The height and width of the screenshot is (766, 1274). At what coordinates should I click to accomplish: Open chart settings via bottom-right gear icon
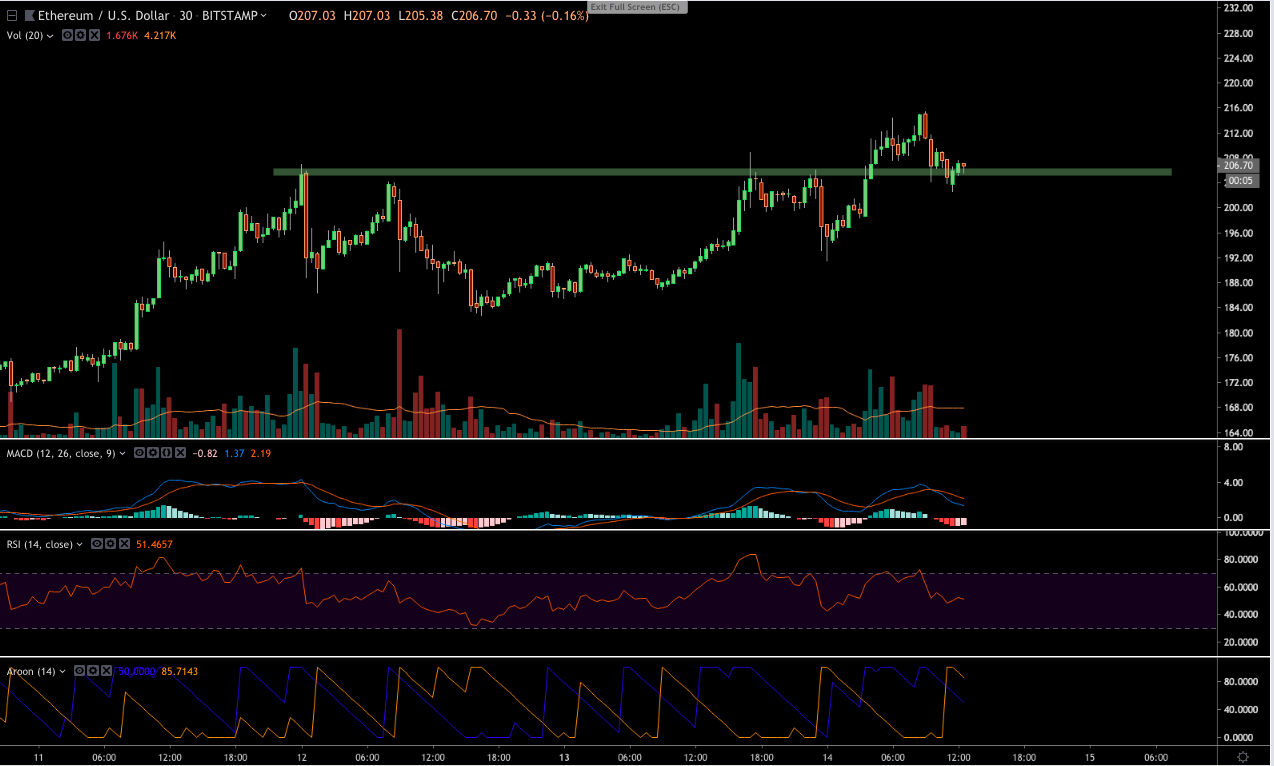(1243, 758)
